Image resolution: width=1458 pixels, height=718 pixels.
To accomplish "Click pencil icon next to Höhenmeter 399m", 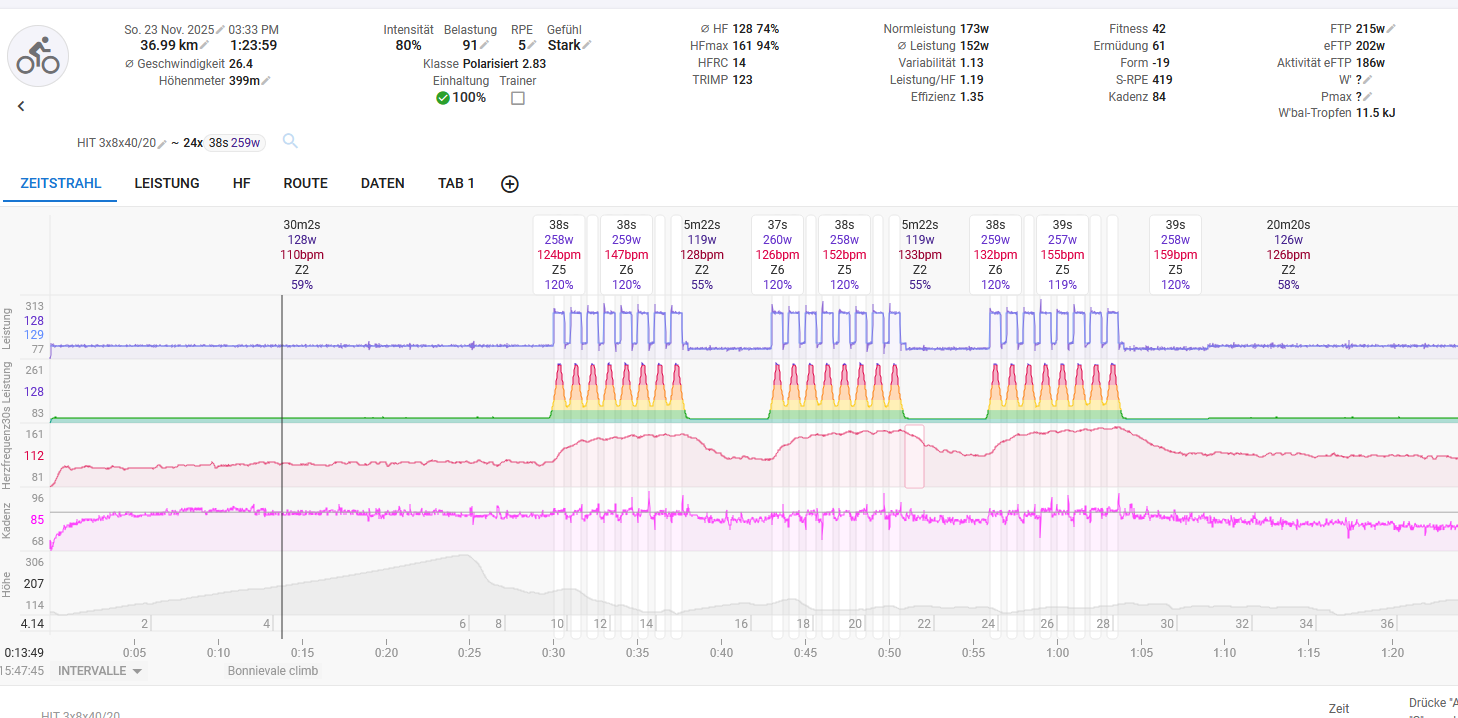I will [266, 81].
